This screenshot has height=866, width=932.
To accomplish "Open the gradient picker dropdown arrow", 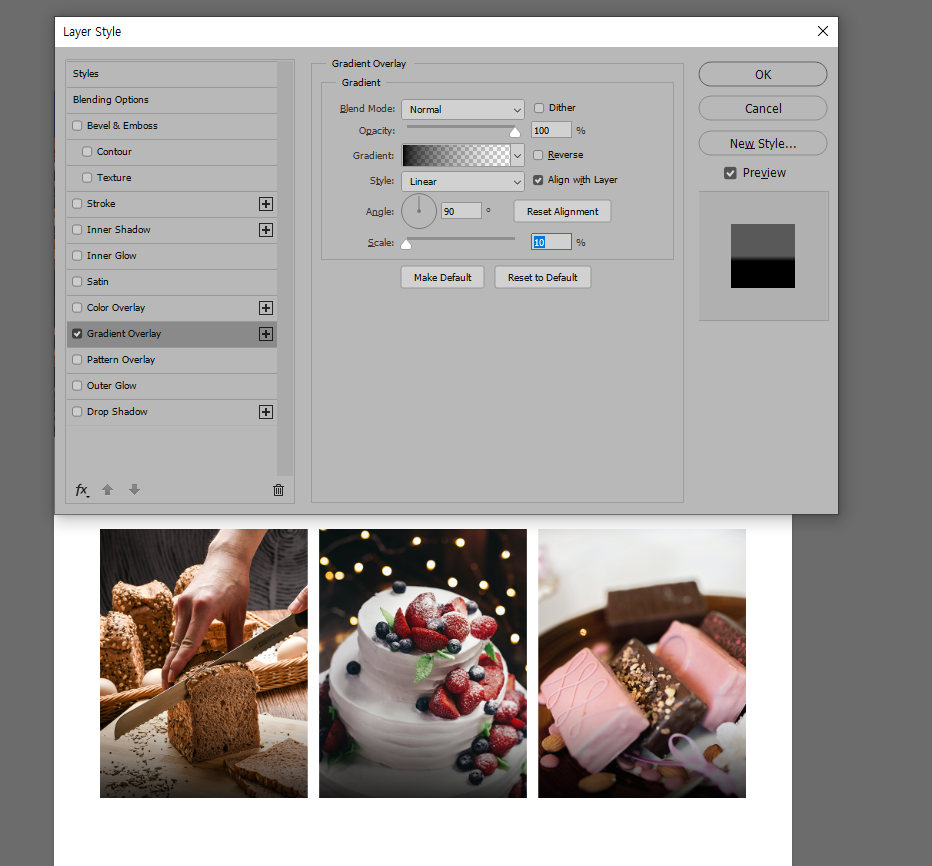I will click(518, 156).
